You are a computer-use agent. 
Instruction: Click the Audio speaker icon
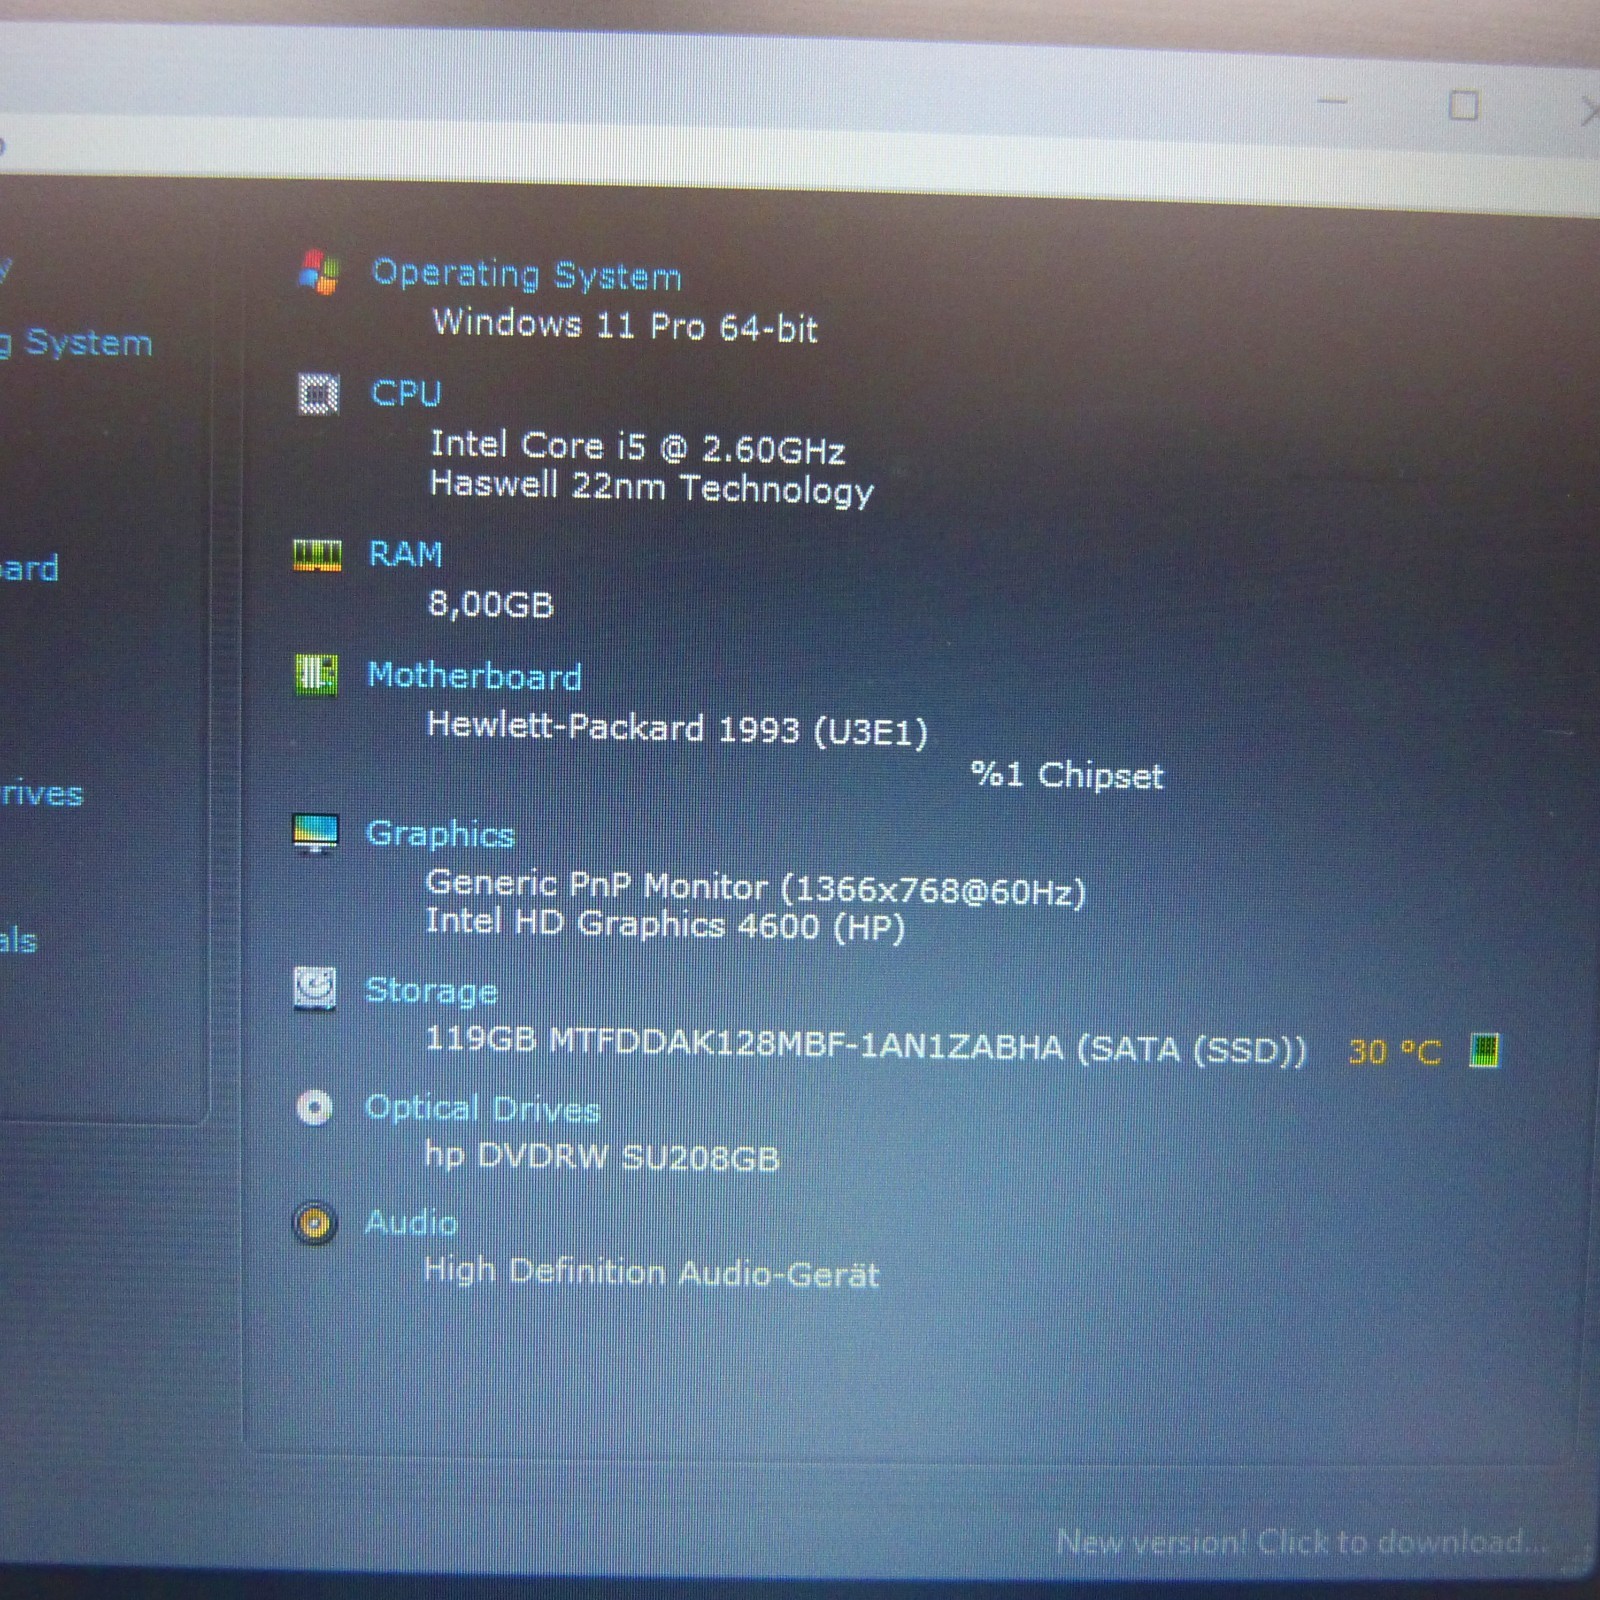pyautogui.click(x=314, y=1223)
